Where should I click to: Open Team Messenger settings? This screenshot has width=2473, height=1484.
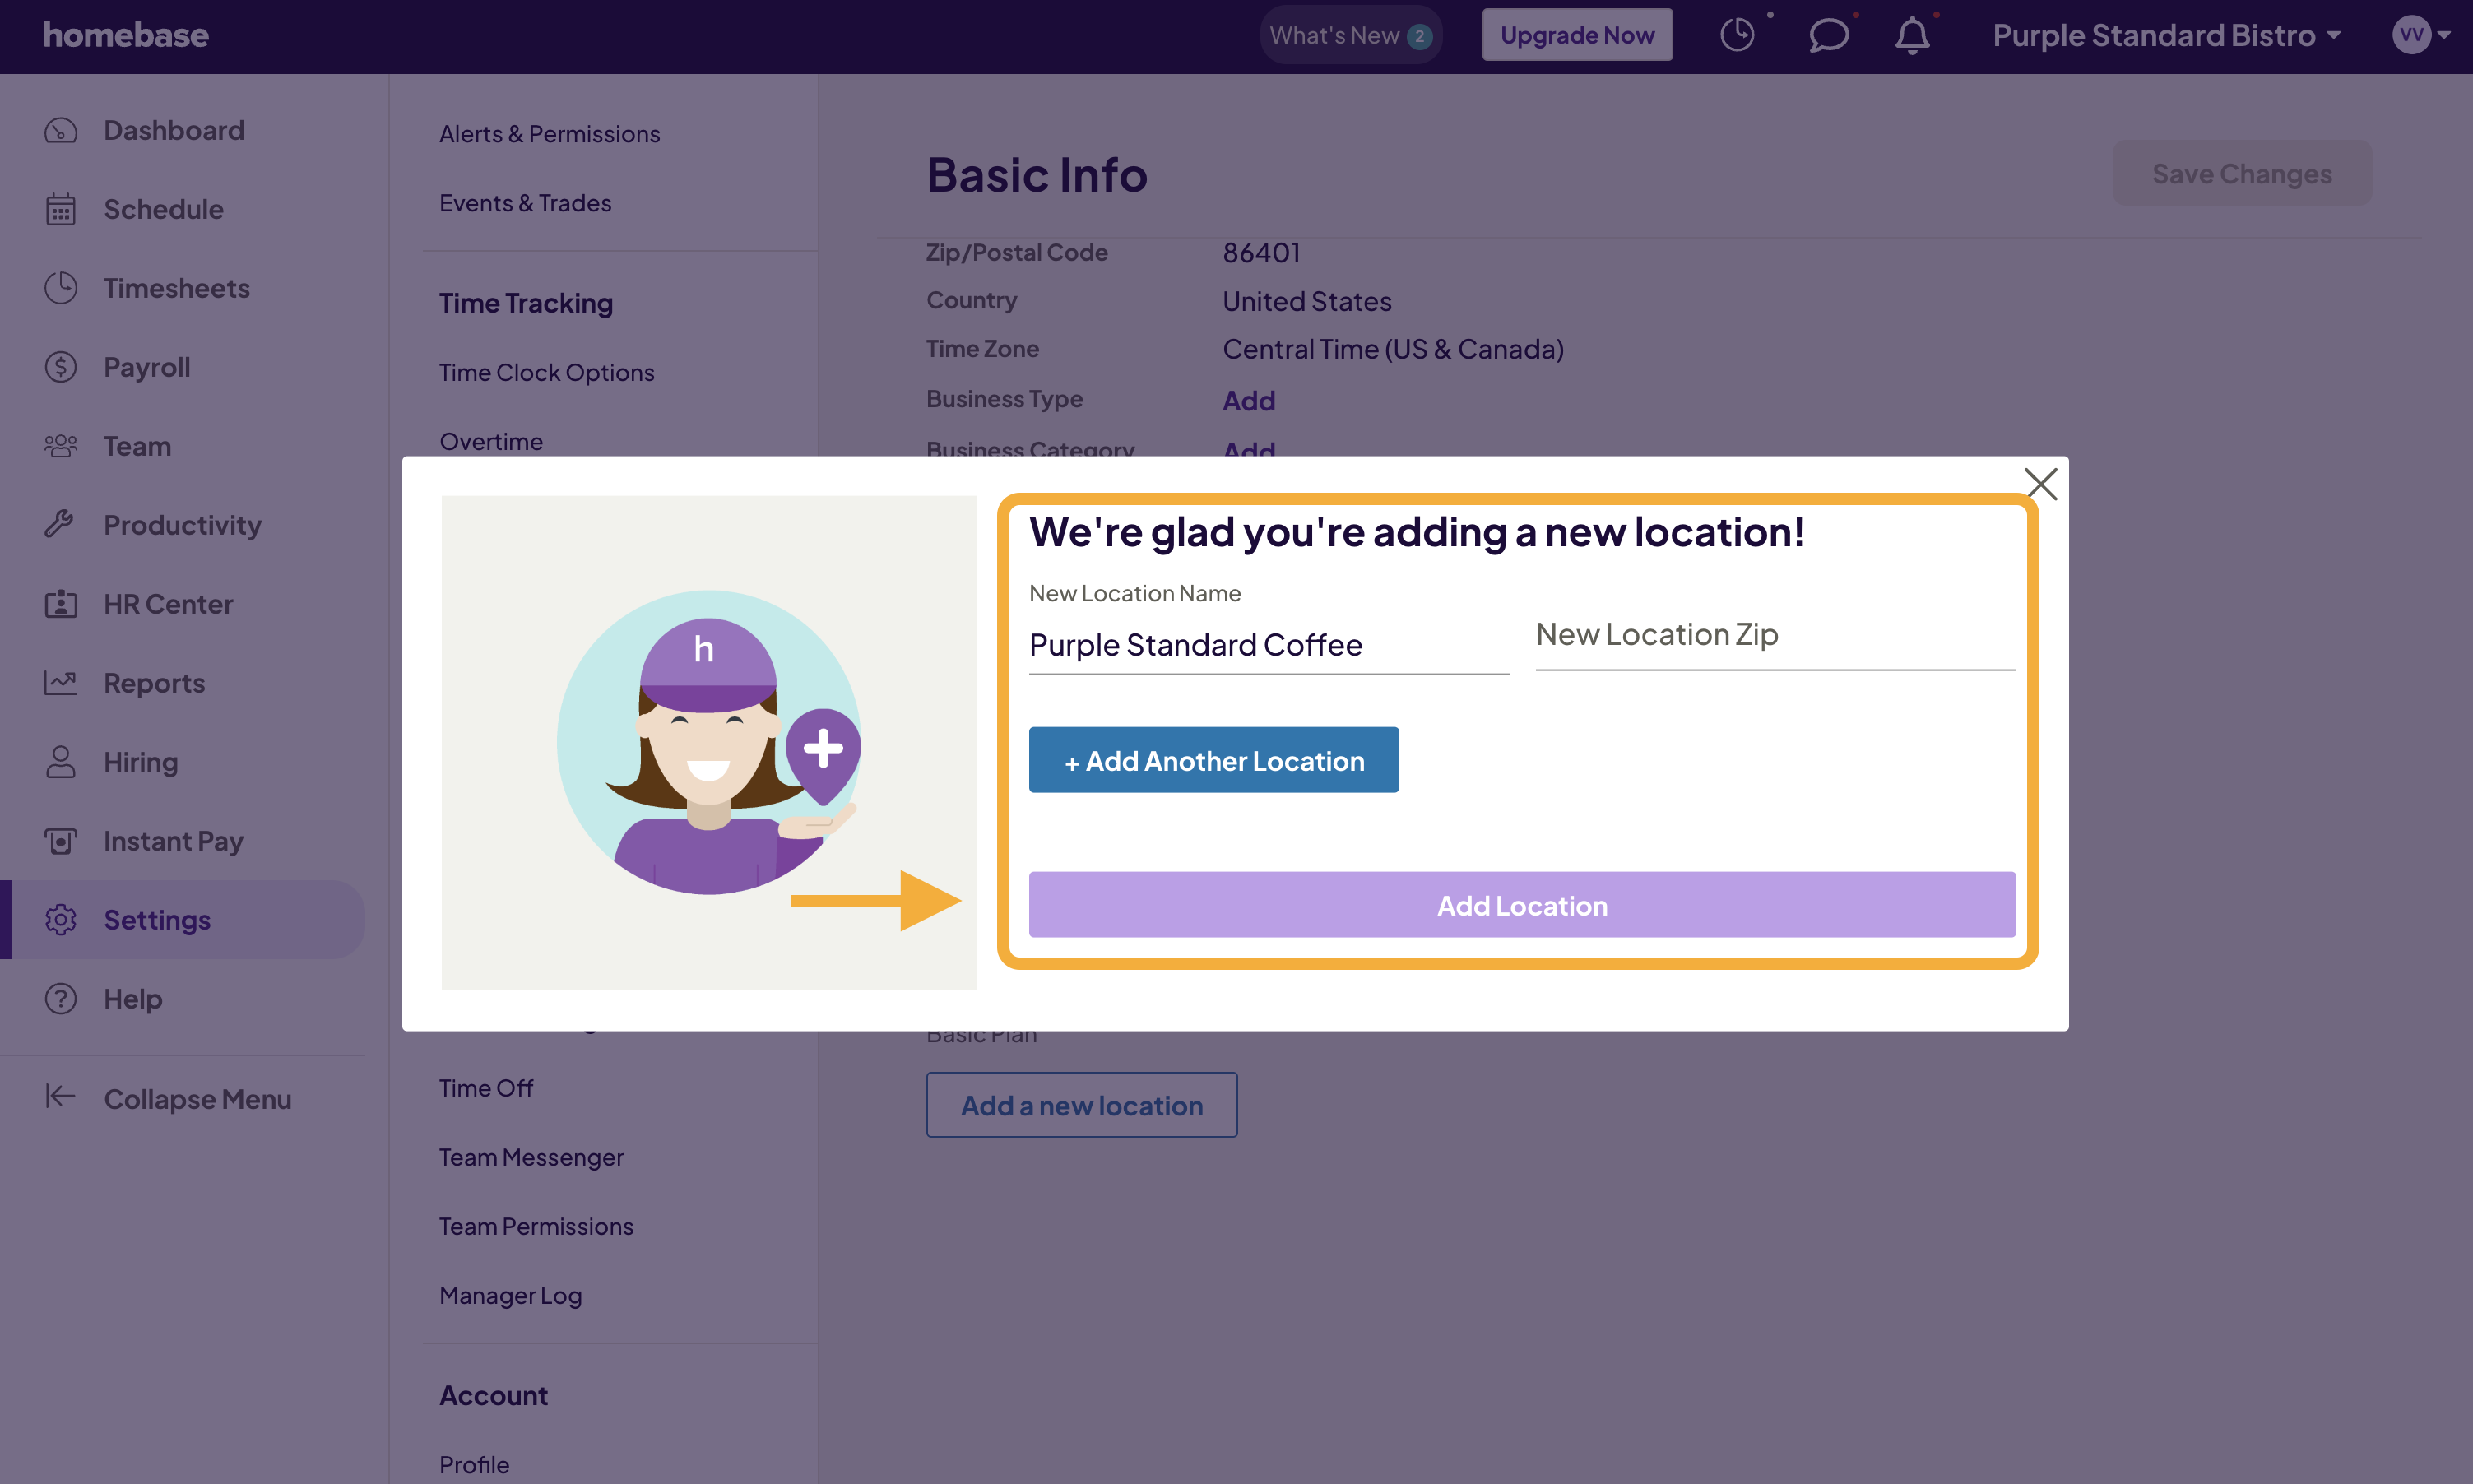tap(531, 1157)
